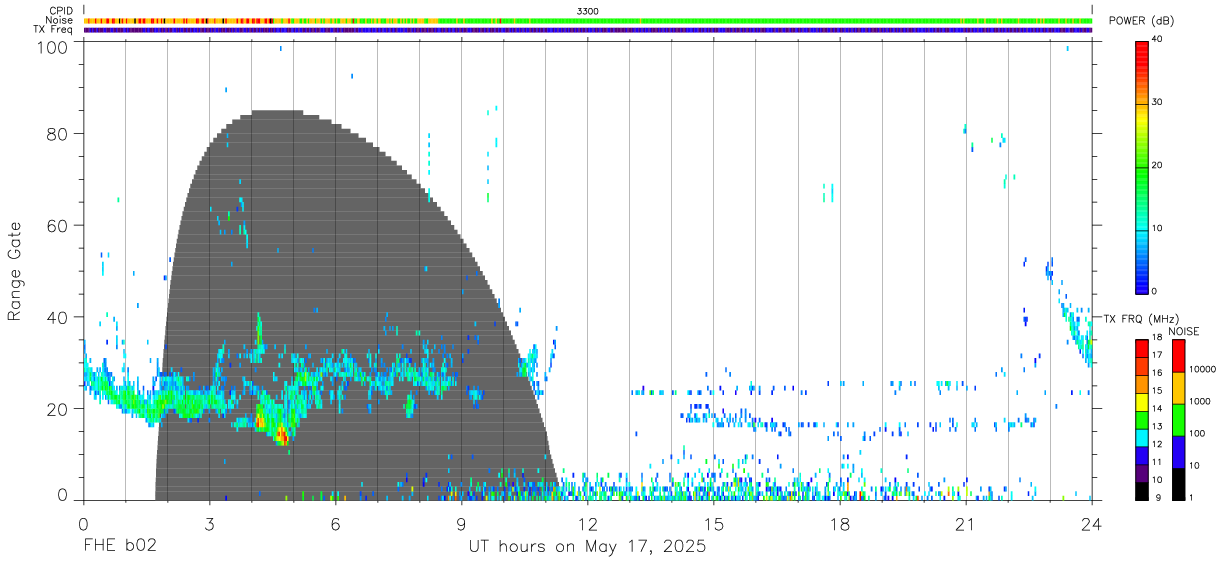Click the 1000 tick on the NOISE legend

(1199, 401)
